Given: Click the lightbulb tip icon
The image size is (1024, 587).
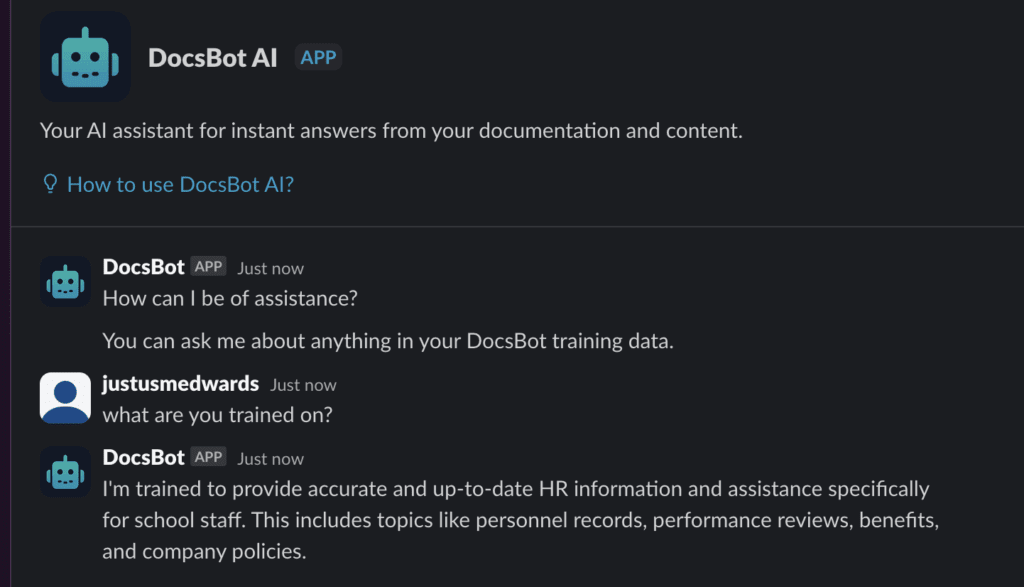Looking at the screenshot, I should 49,184.
